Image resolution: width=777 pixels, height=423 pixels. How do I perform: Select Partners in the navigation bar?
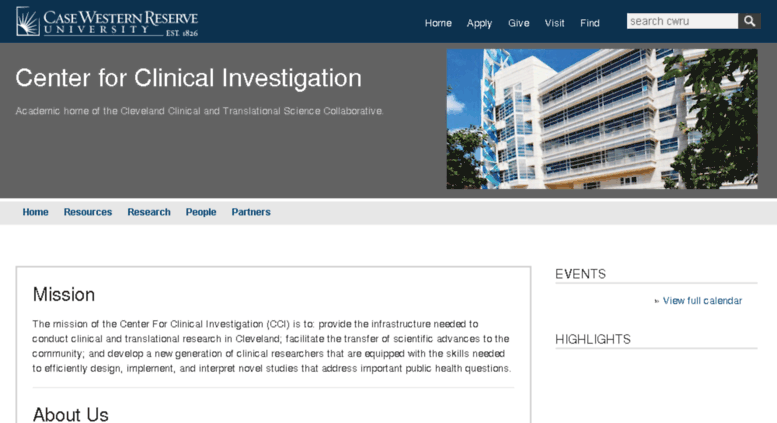[x=251, y=212]
